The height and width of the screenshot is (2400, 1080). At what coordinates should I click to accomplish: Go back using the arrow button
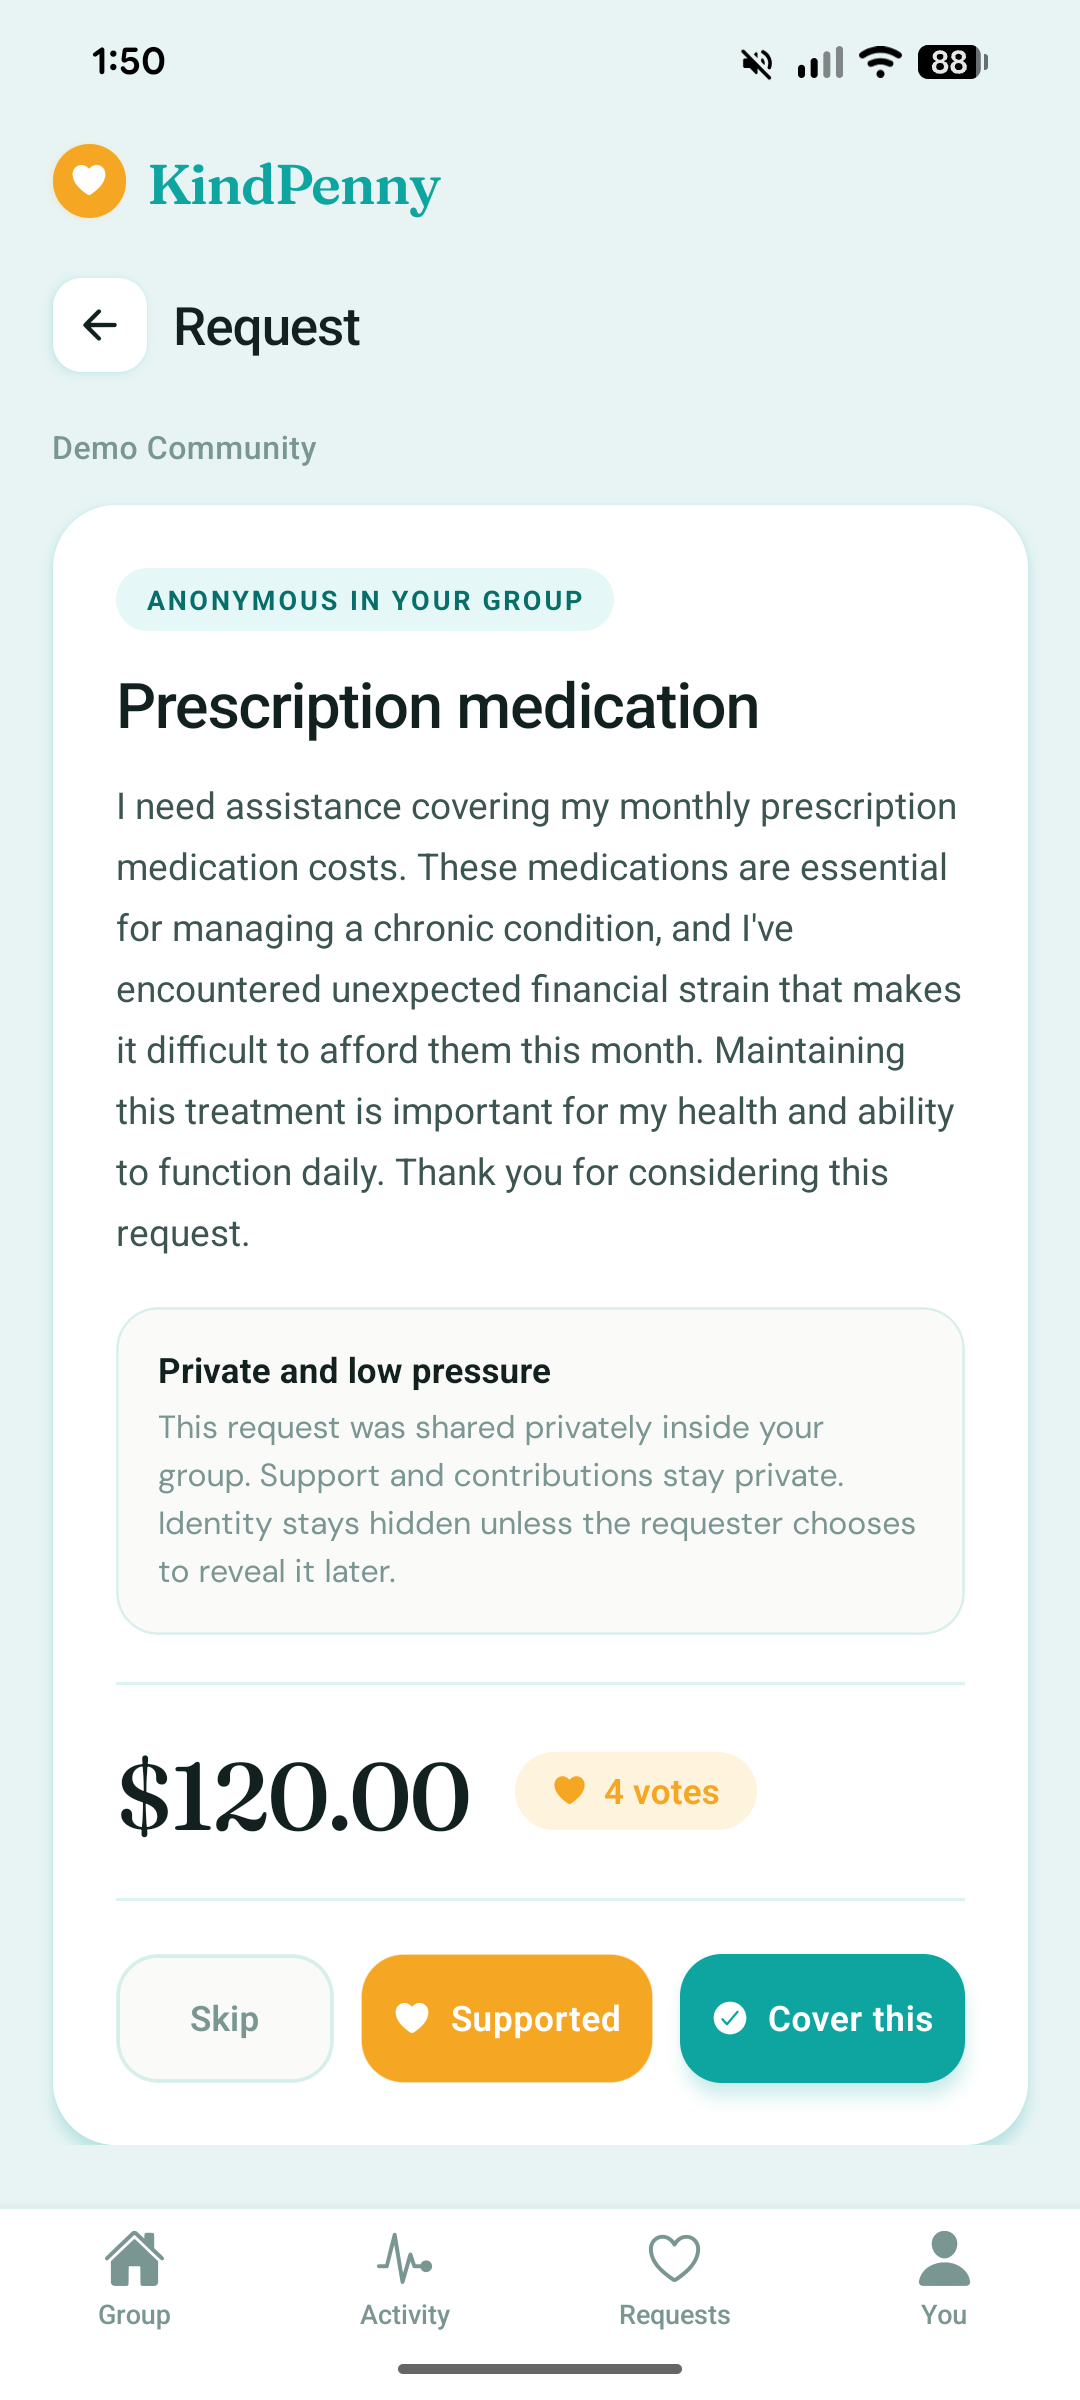pyautogui.click(x=100, y=325)
